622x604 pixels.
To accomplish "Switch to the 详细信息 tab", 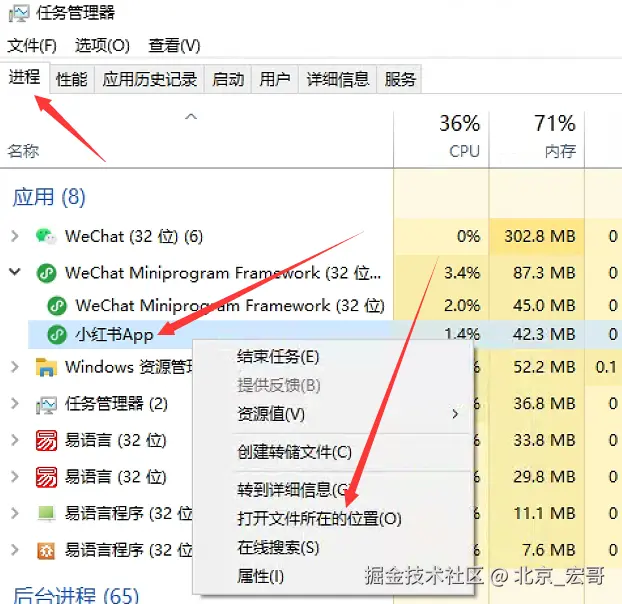I will point(338,79).
